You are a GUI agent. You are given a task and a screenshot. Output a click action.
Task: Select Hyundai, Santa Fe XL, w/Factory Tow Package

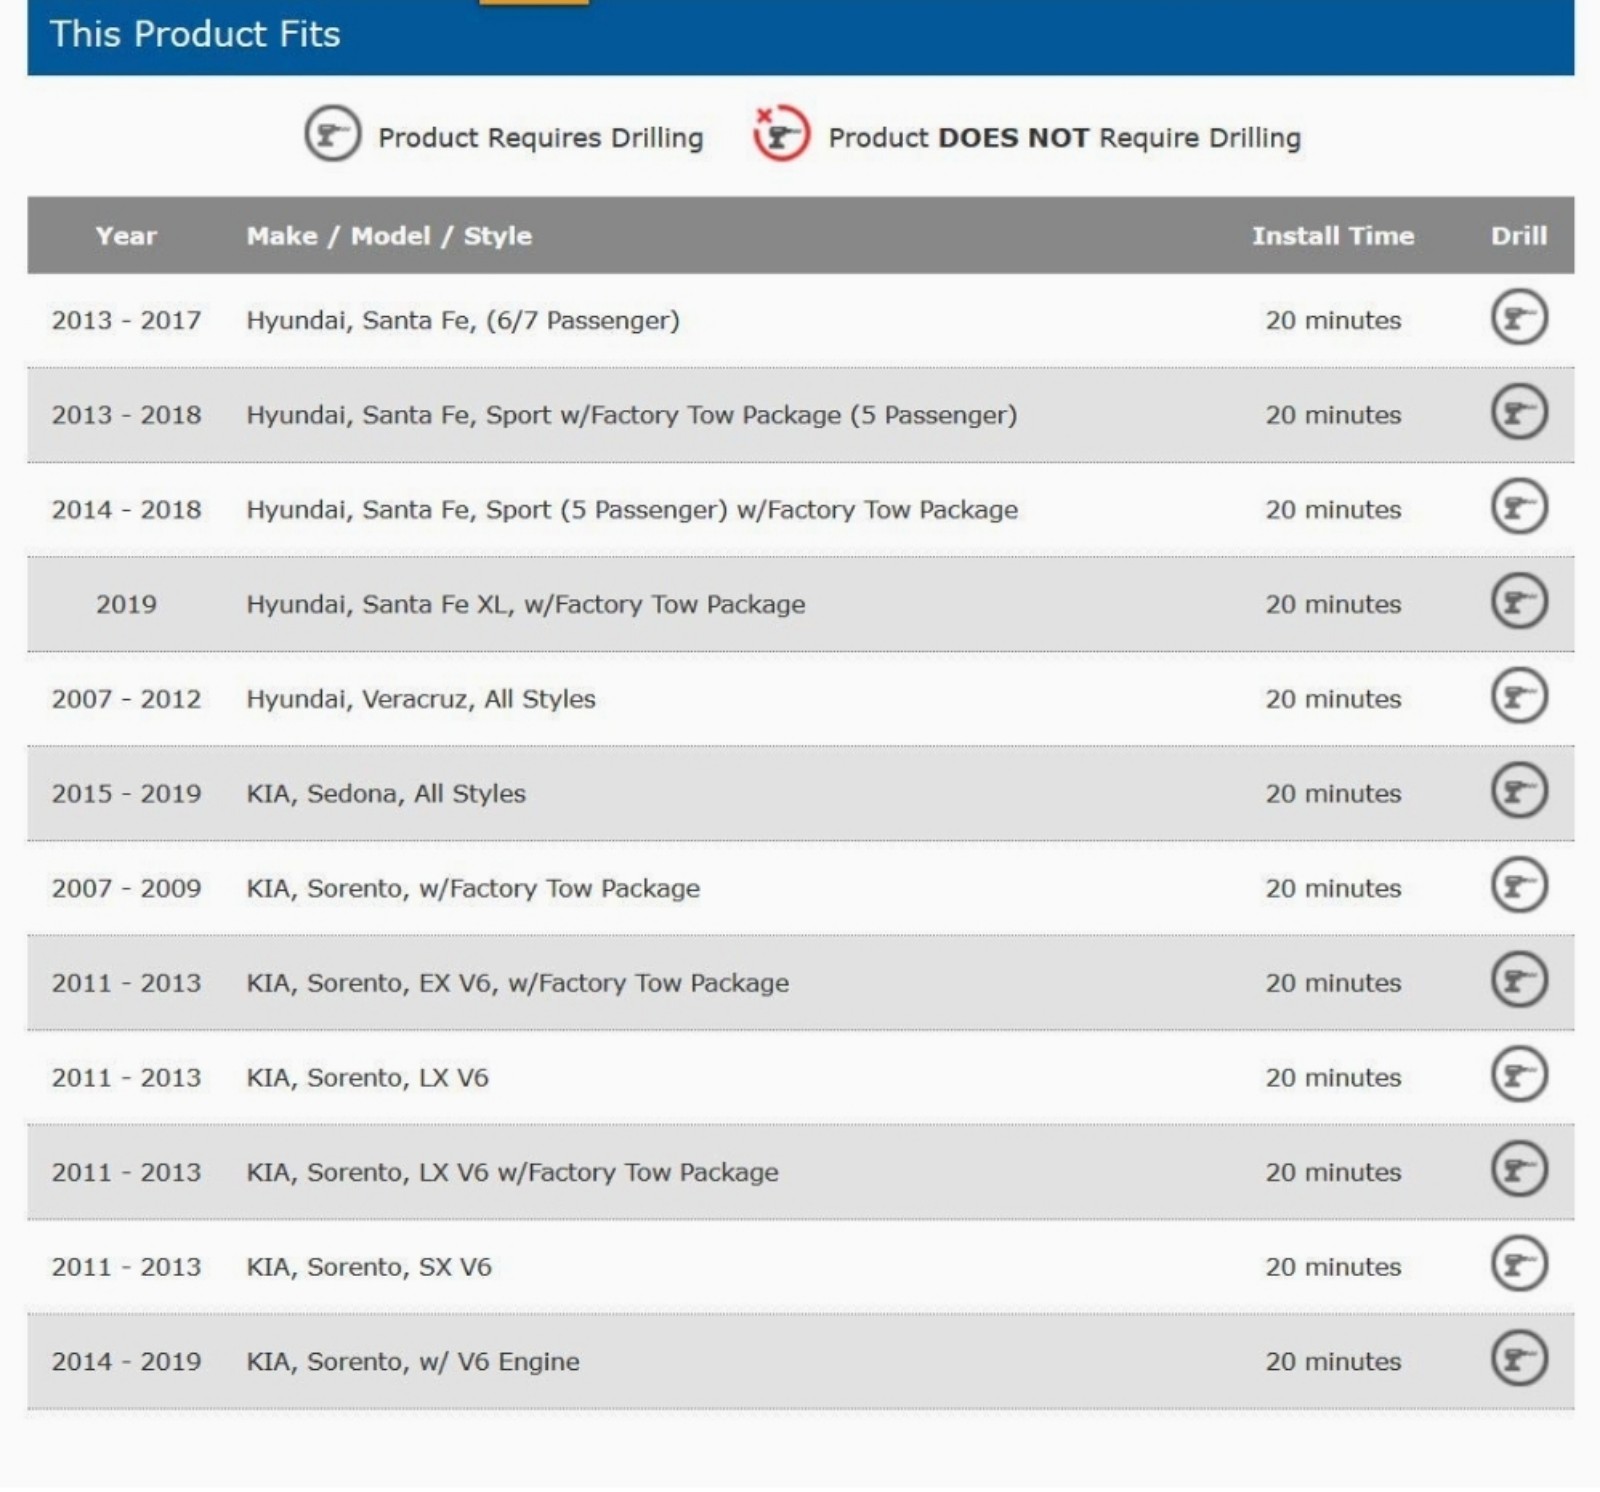click(x=526, y=604)
